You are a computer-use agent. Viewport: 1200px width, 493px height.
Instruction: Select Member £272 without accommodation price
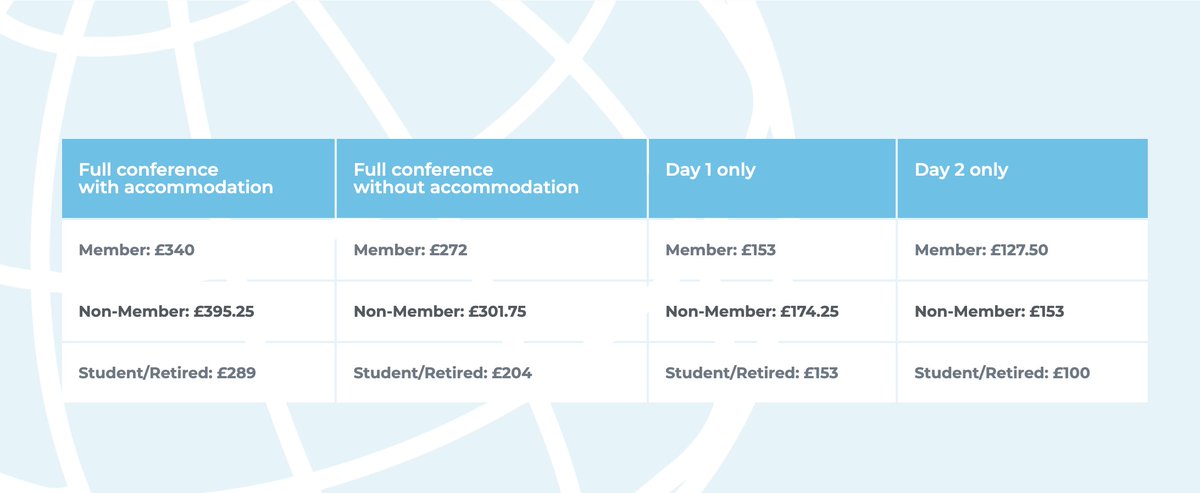[410, 250]
